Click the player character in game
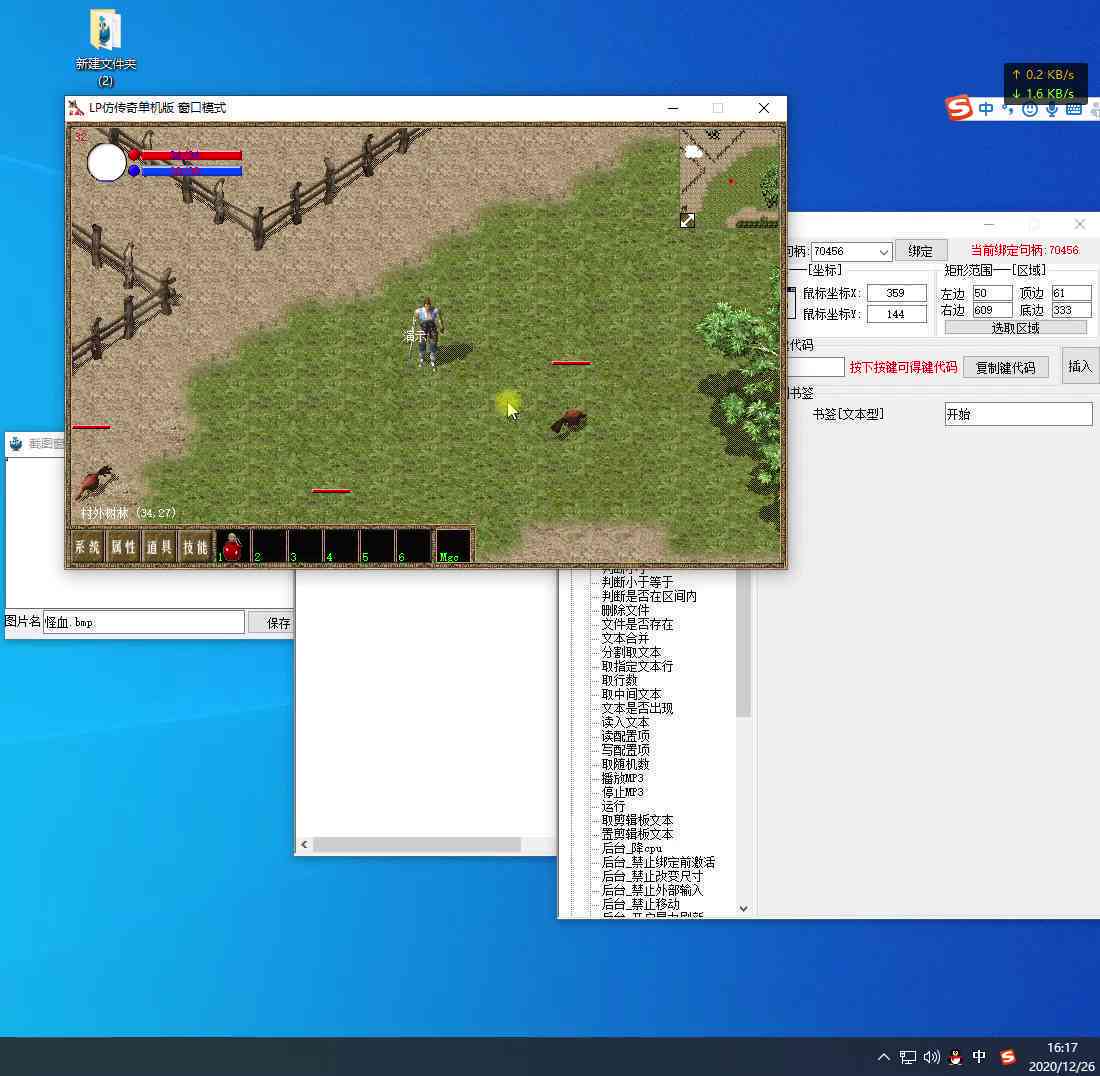Image resolution: width=1100 pixels, height=1076 pixels. point(428,332)
